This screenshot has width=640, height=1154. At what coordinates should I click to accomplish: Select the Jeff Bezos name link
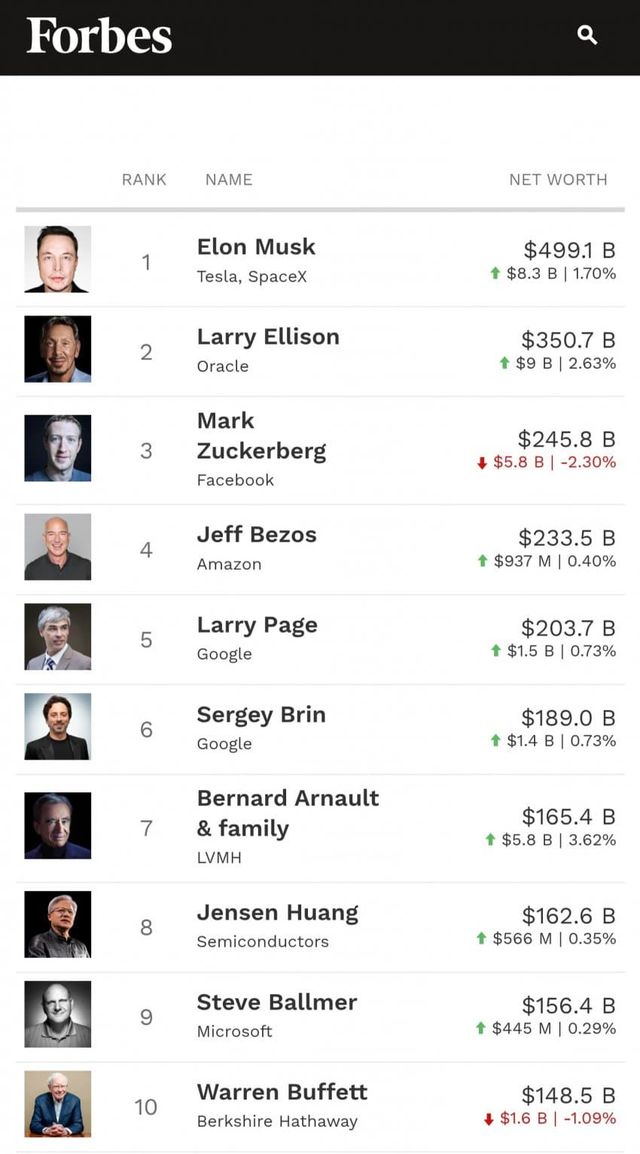[257, 535]
